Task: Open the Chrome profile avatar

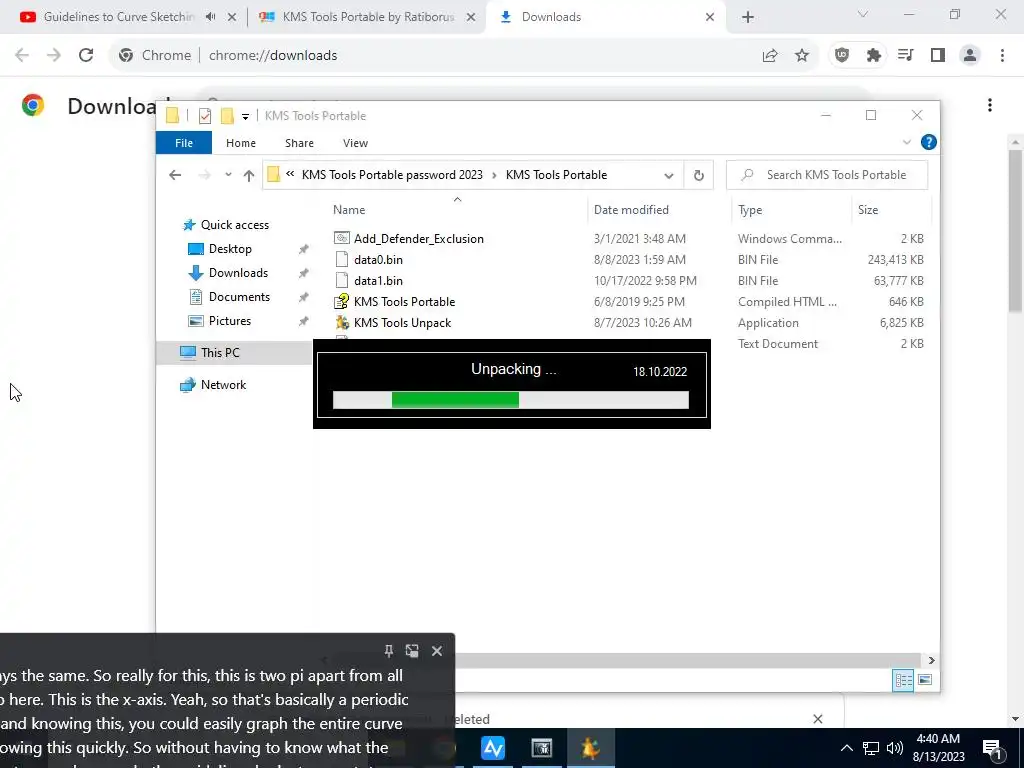Action: click(970, 56)
